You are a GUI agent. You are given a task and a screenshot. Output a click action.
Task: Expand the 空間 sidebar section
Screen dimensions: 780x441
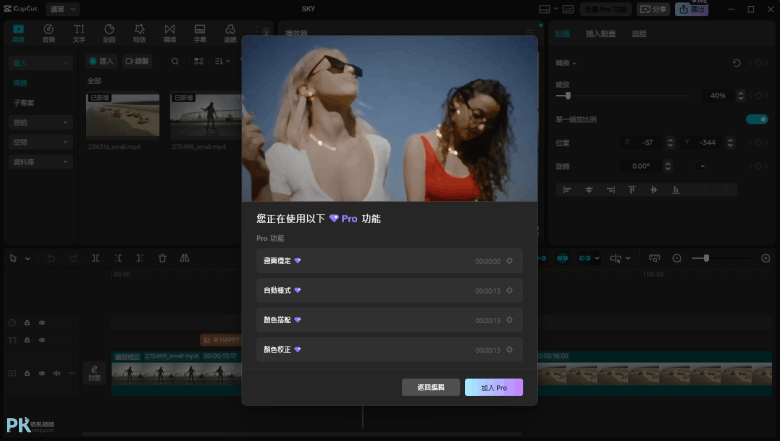(41, 142)
